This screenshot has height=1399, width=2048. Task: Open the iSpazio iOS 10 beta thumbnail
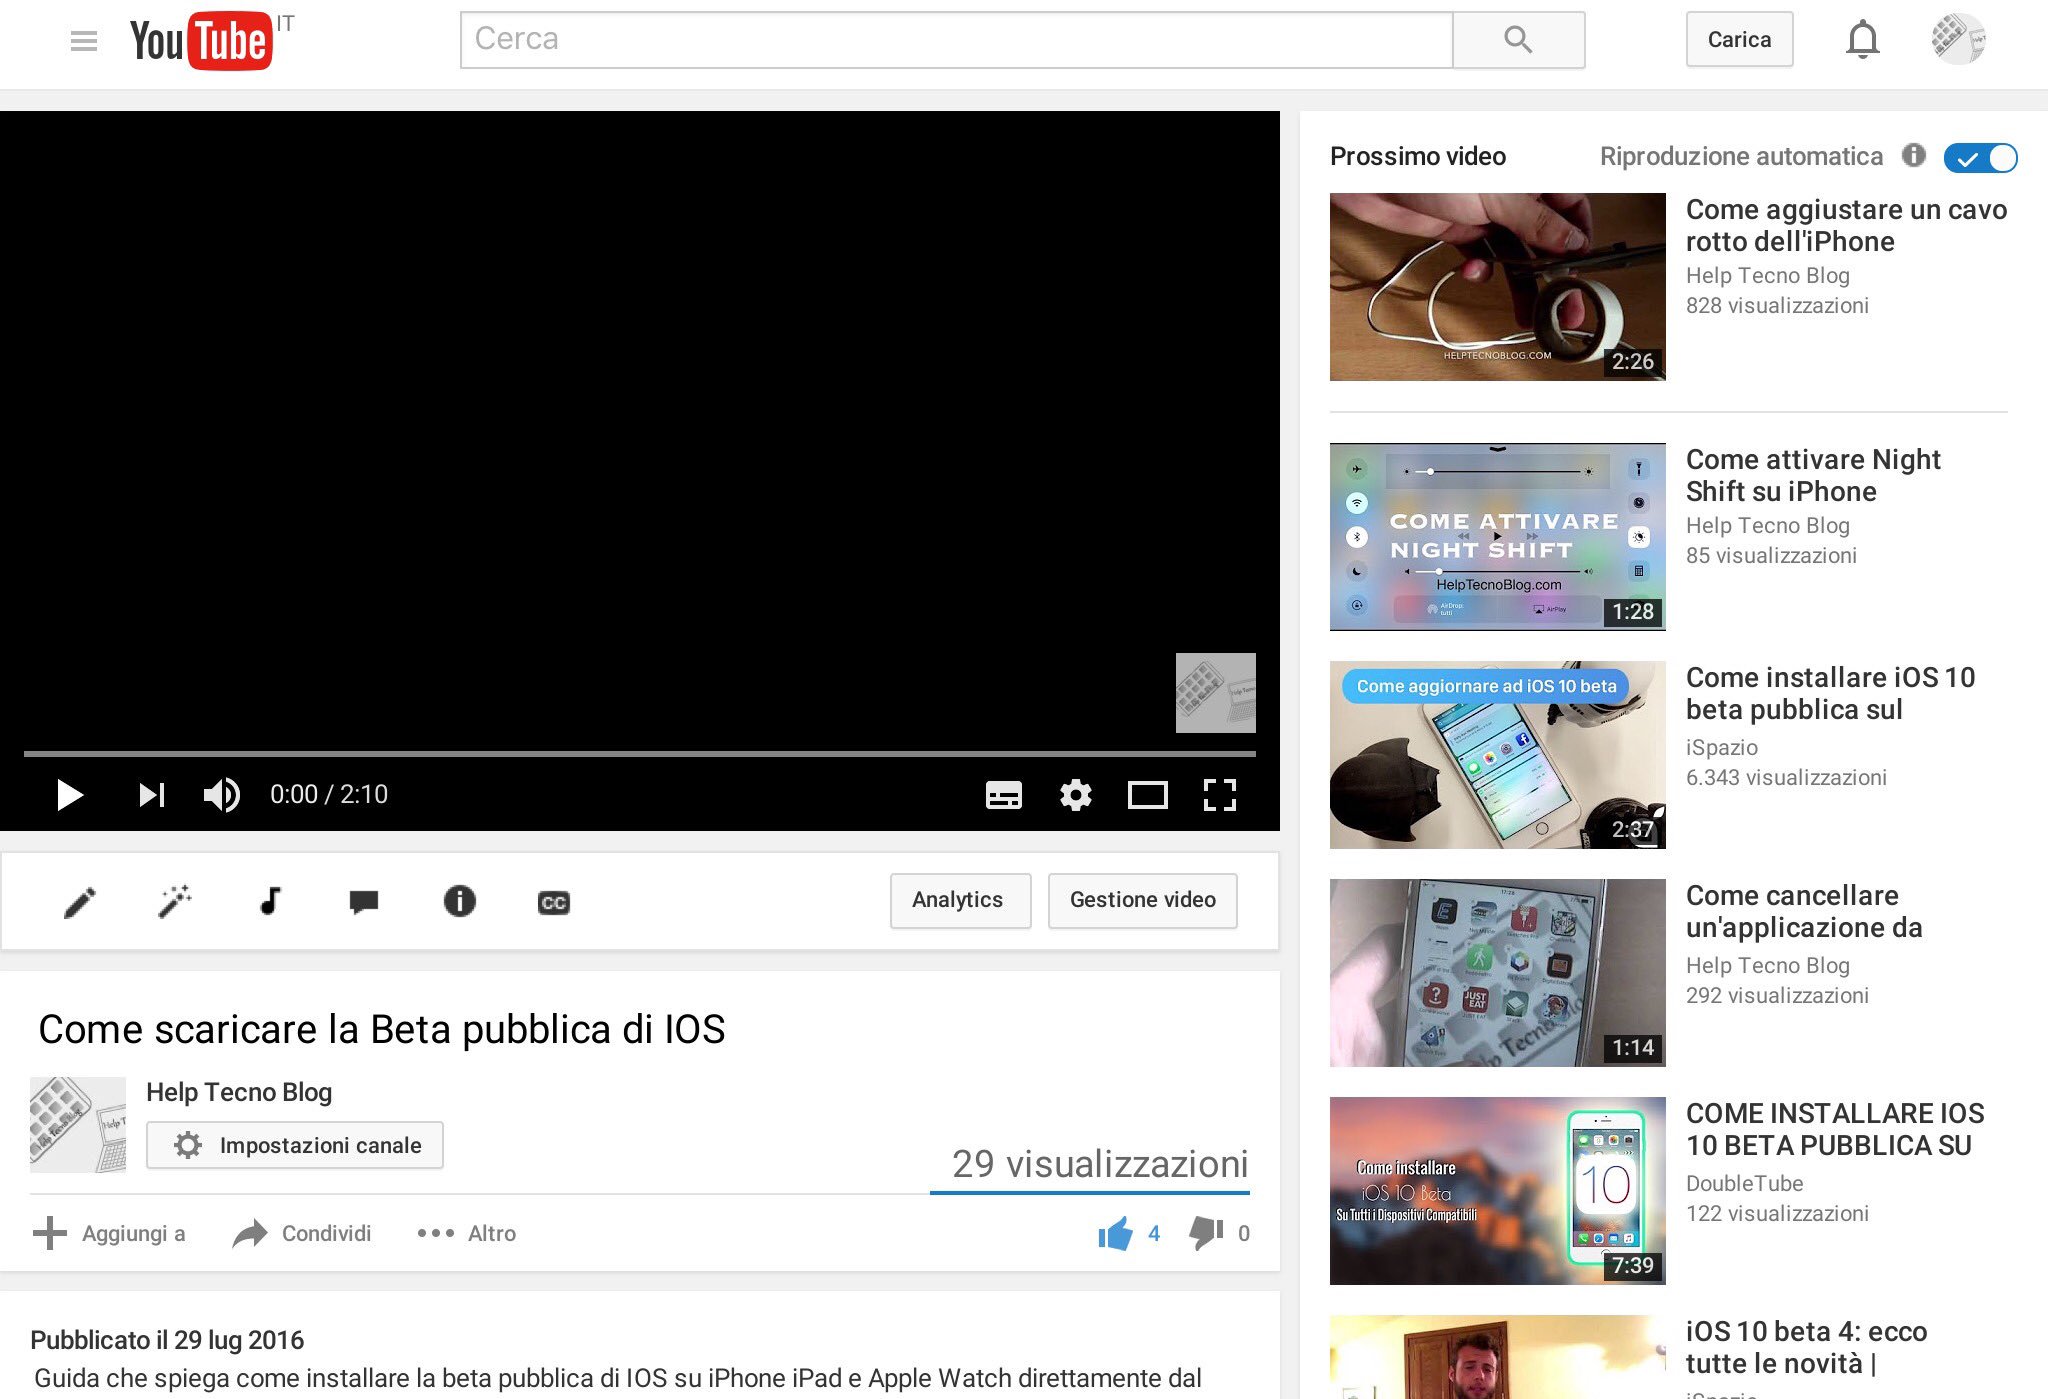pos(1498,755)
